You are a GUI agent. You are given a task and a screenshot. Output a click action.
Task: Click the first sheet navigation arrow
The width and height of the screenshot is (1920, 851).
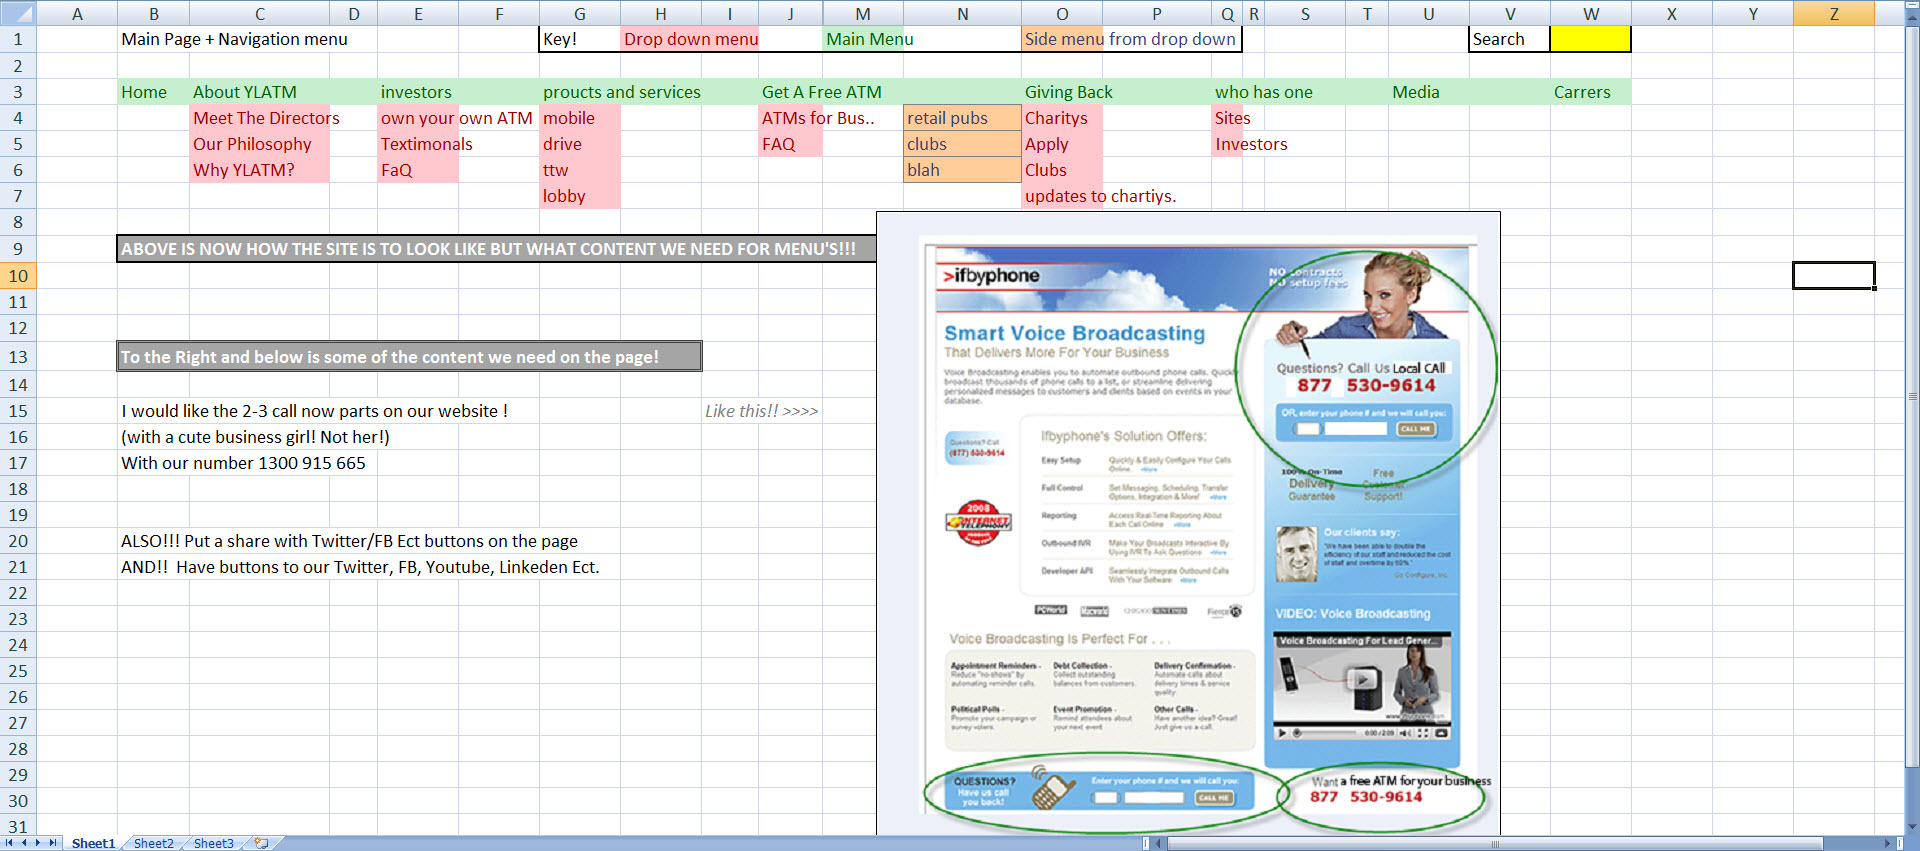9,843
